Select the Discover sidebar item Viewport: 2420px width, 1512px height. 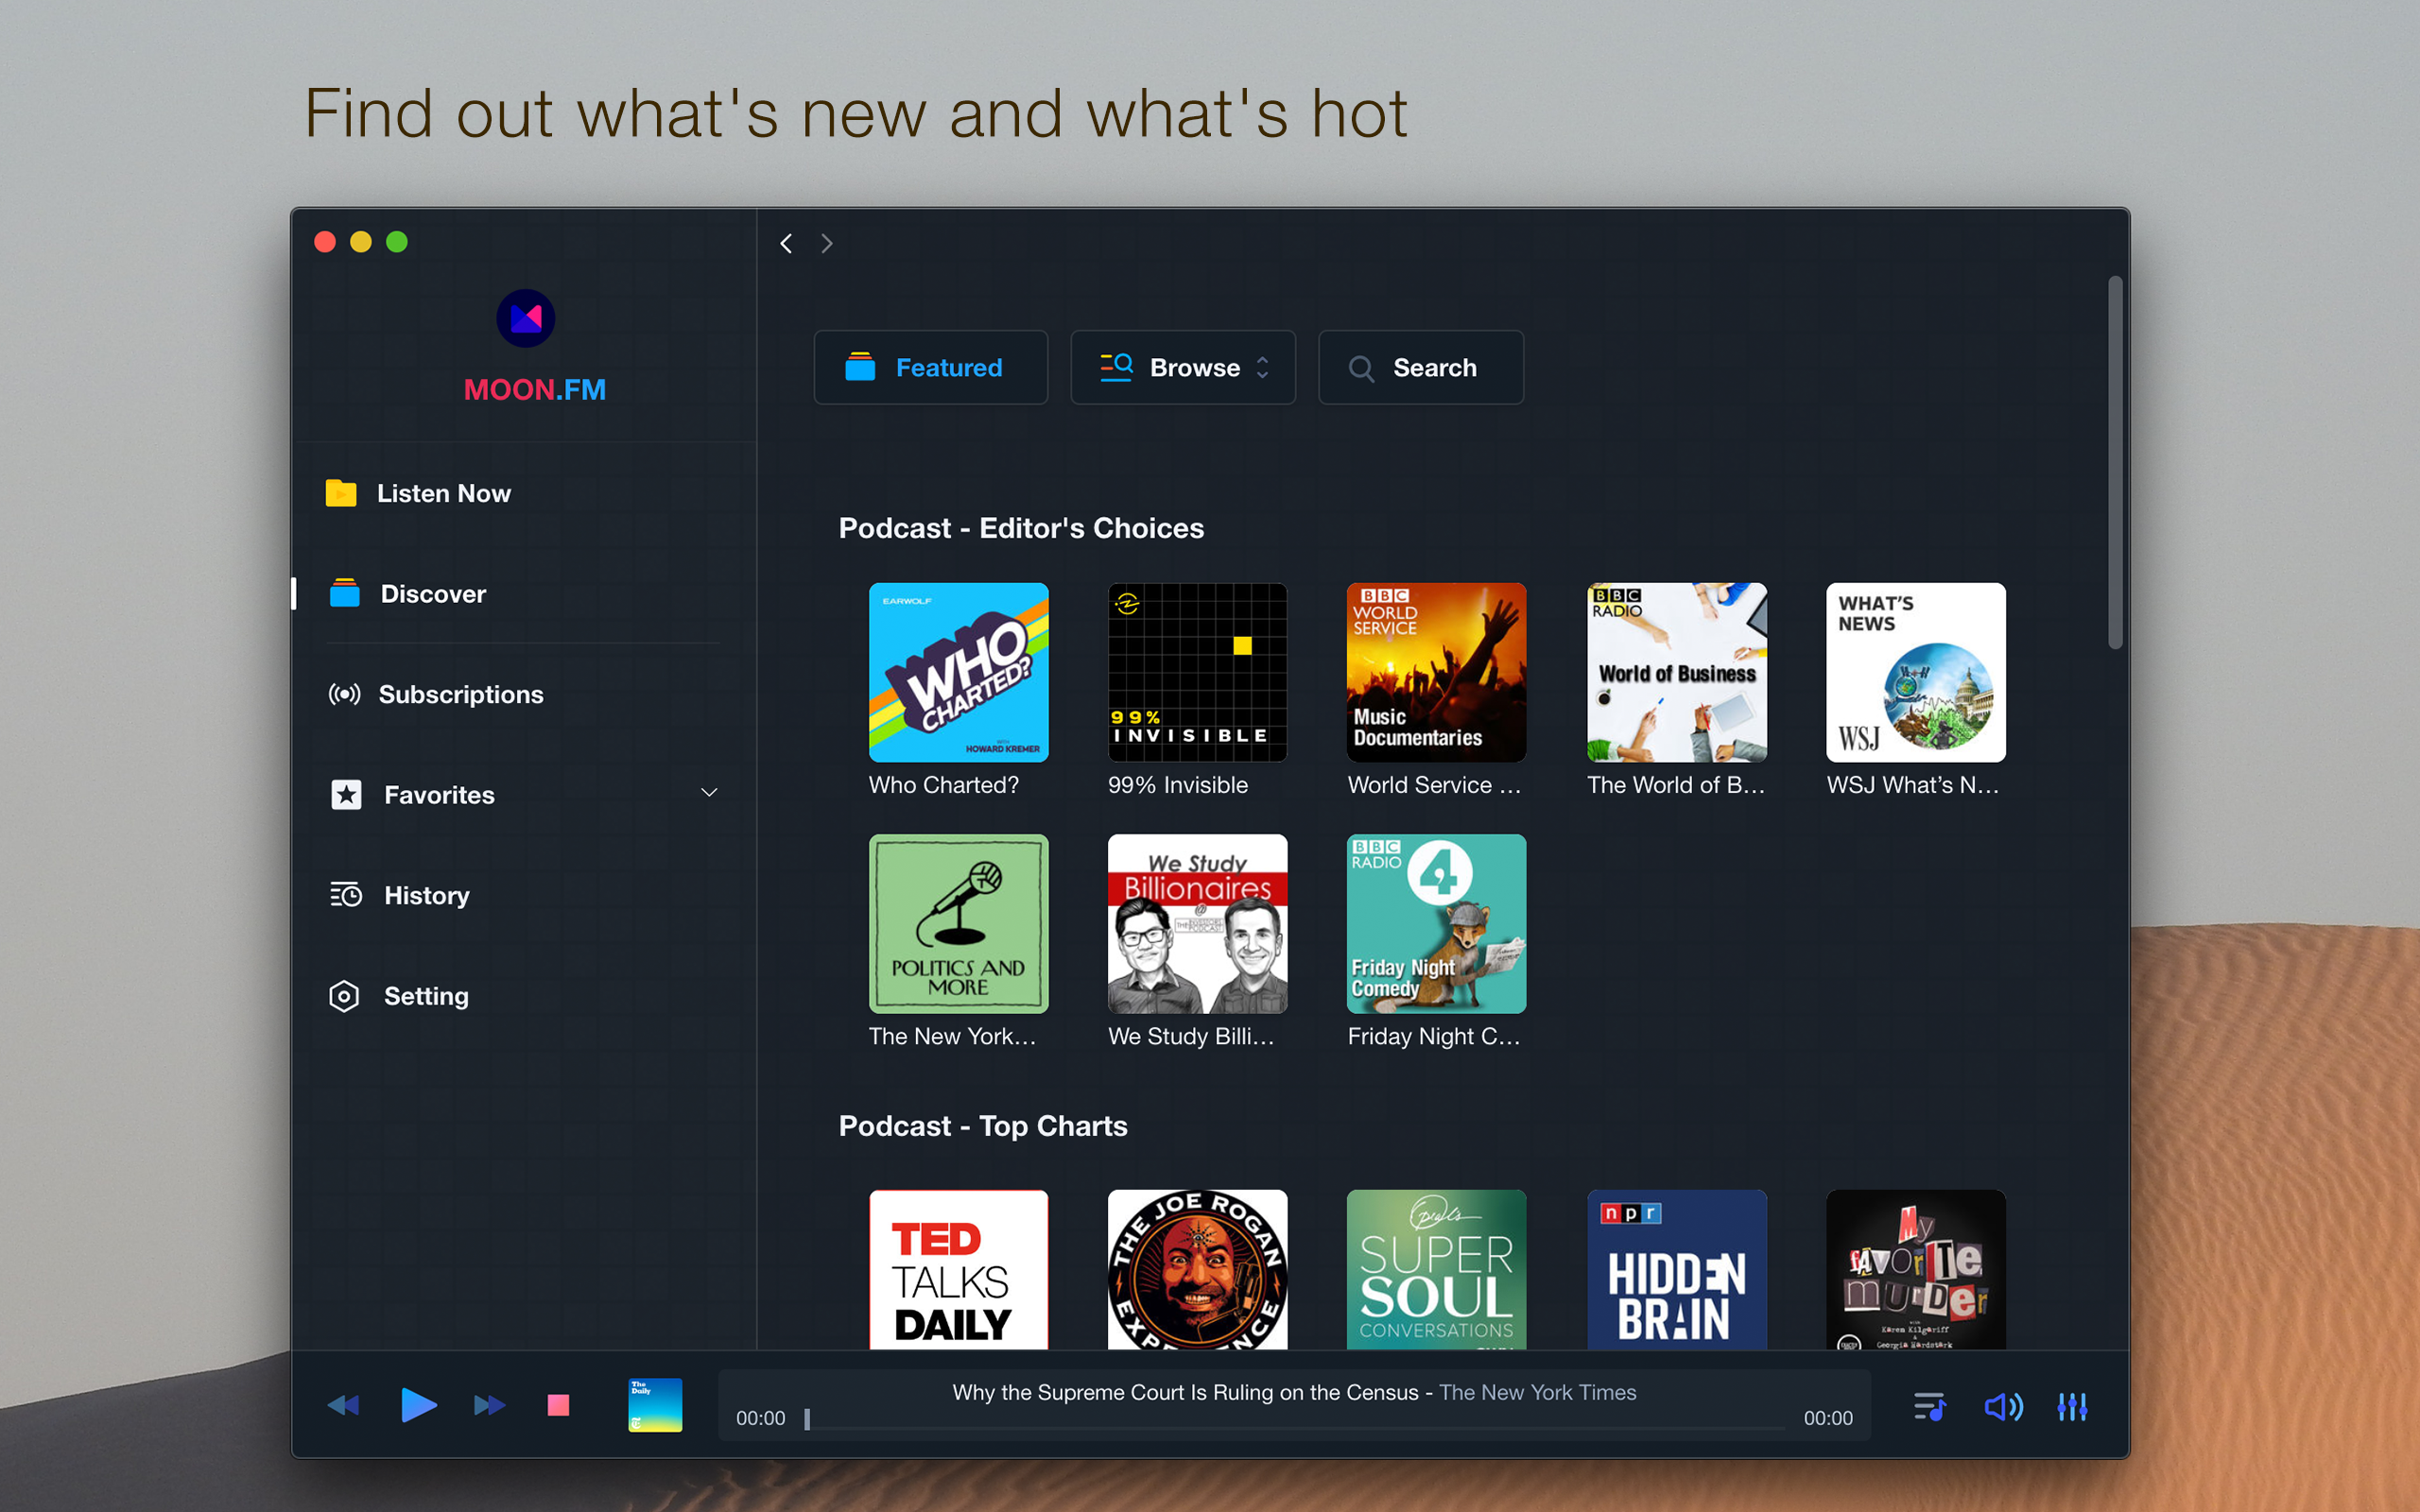[433, 593]
